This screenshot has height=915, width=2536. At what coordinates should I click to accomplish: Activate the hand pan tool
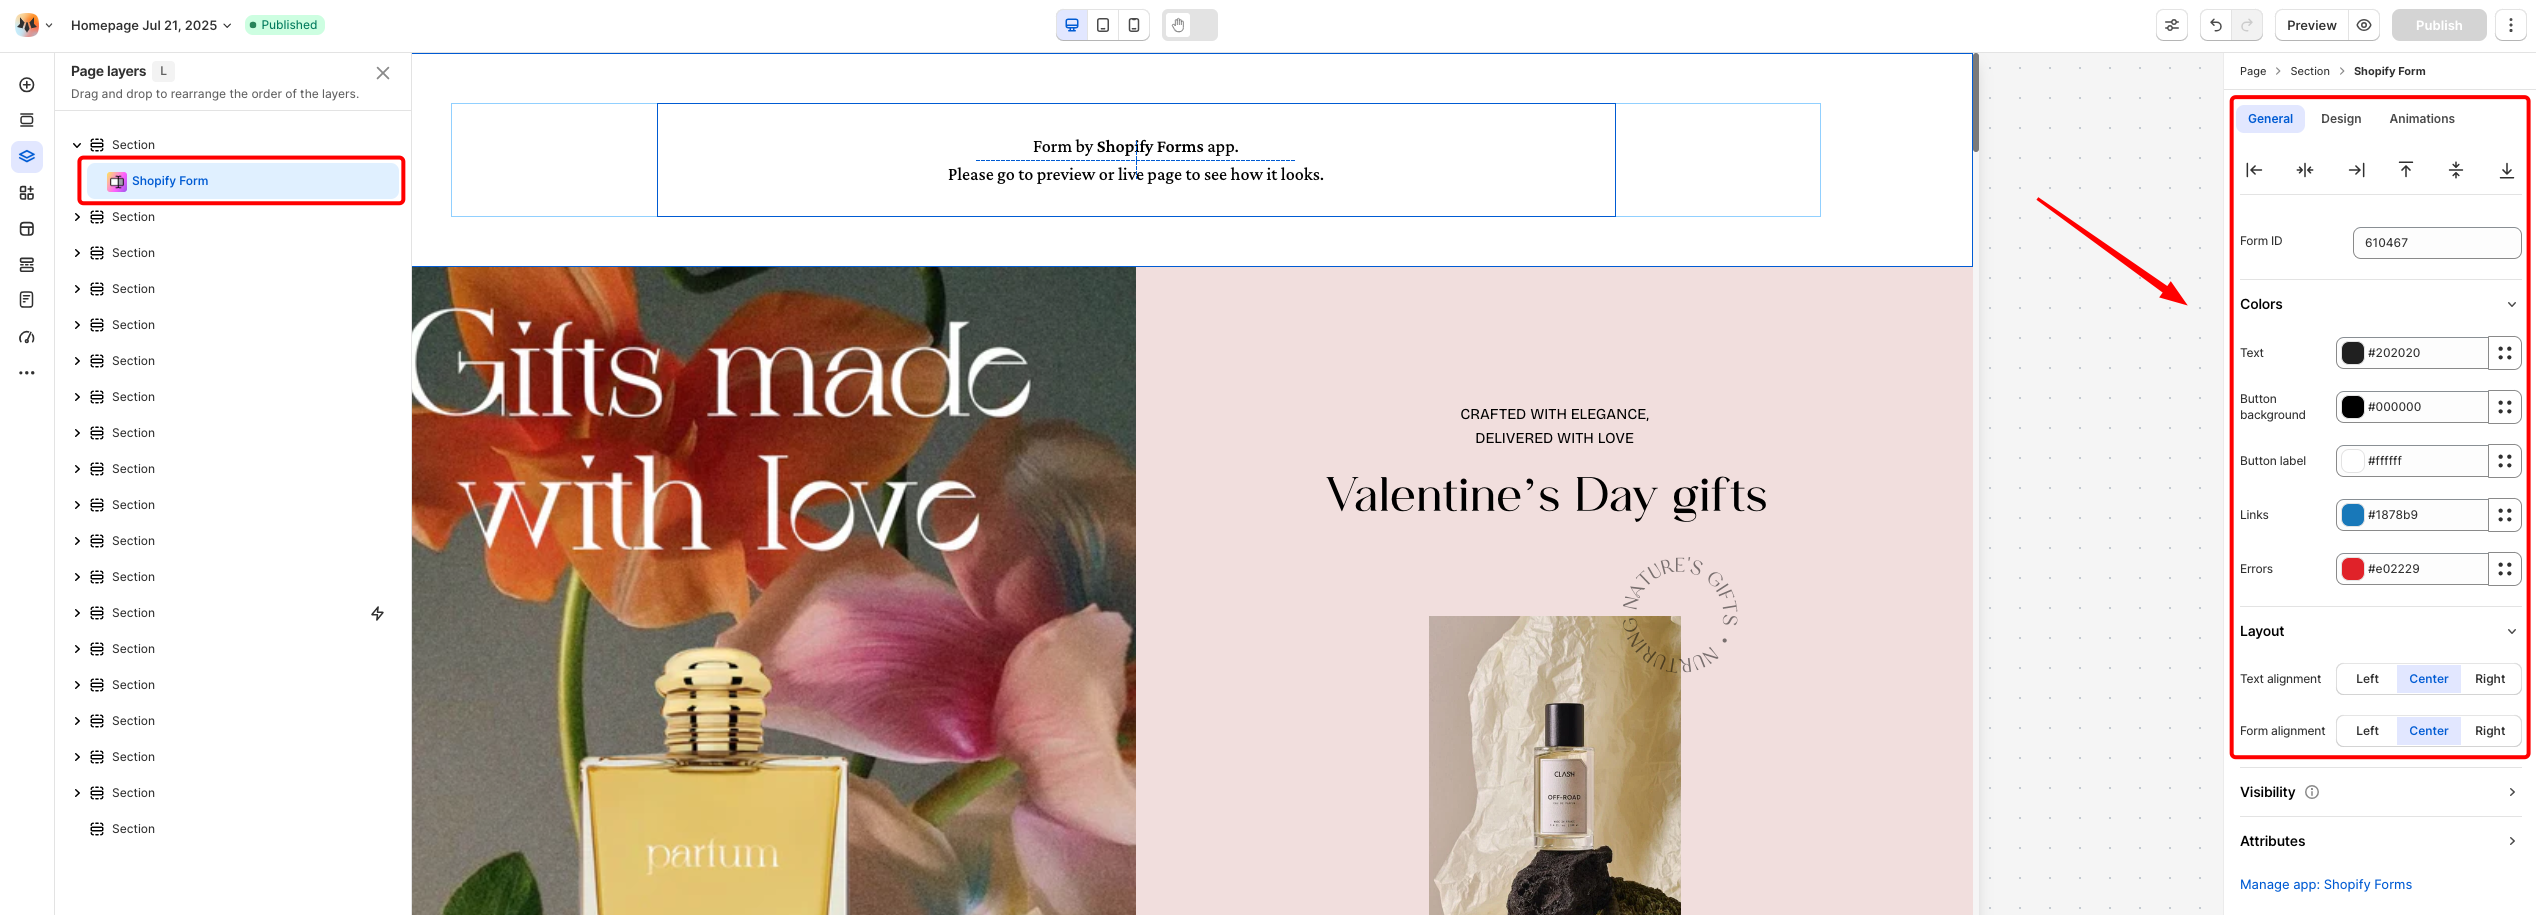coord(1178,25)
